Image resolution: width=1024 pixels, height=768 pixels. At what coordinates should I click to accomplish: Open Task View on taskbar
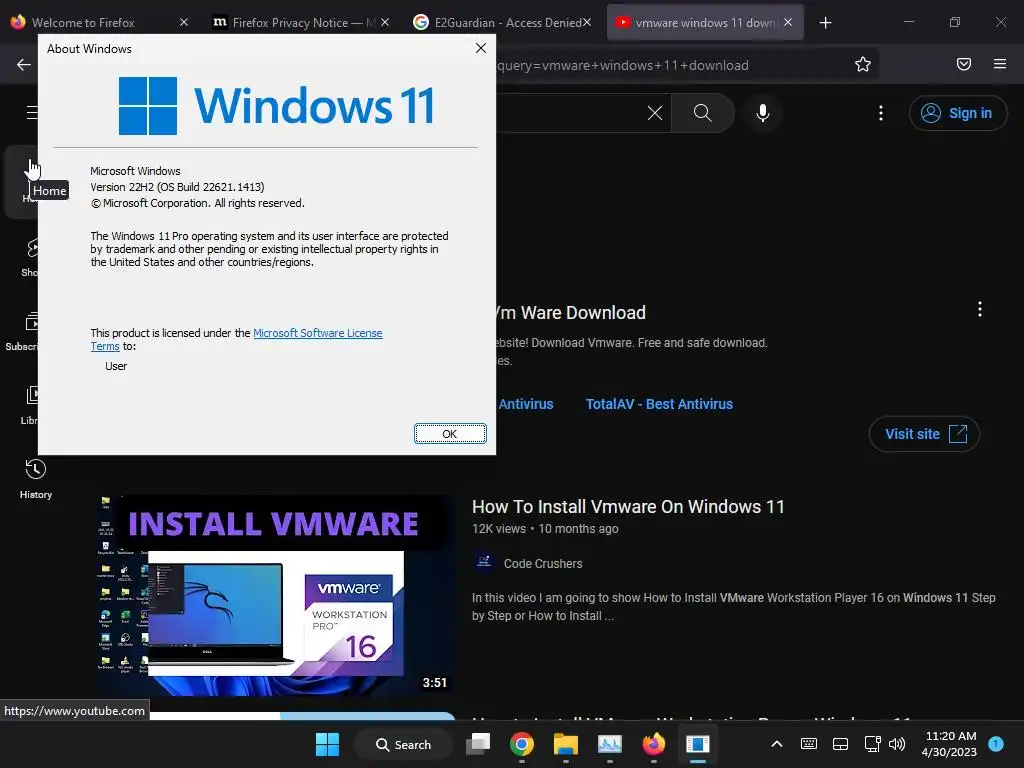(478, 744)
